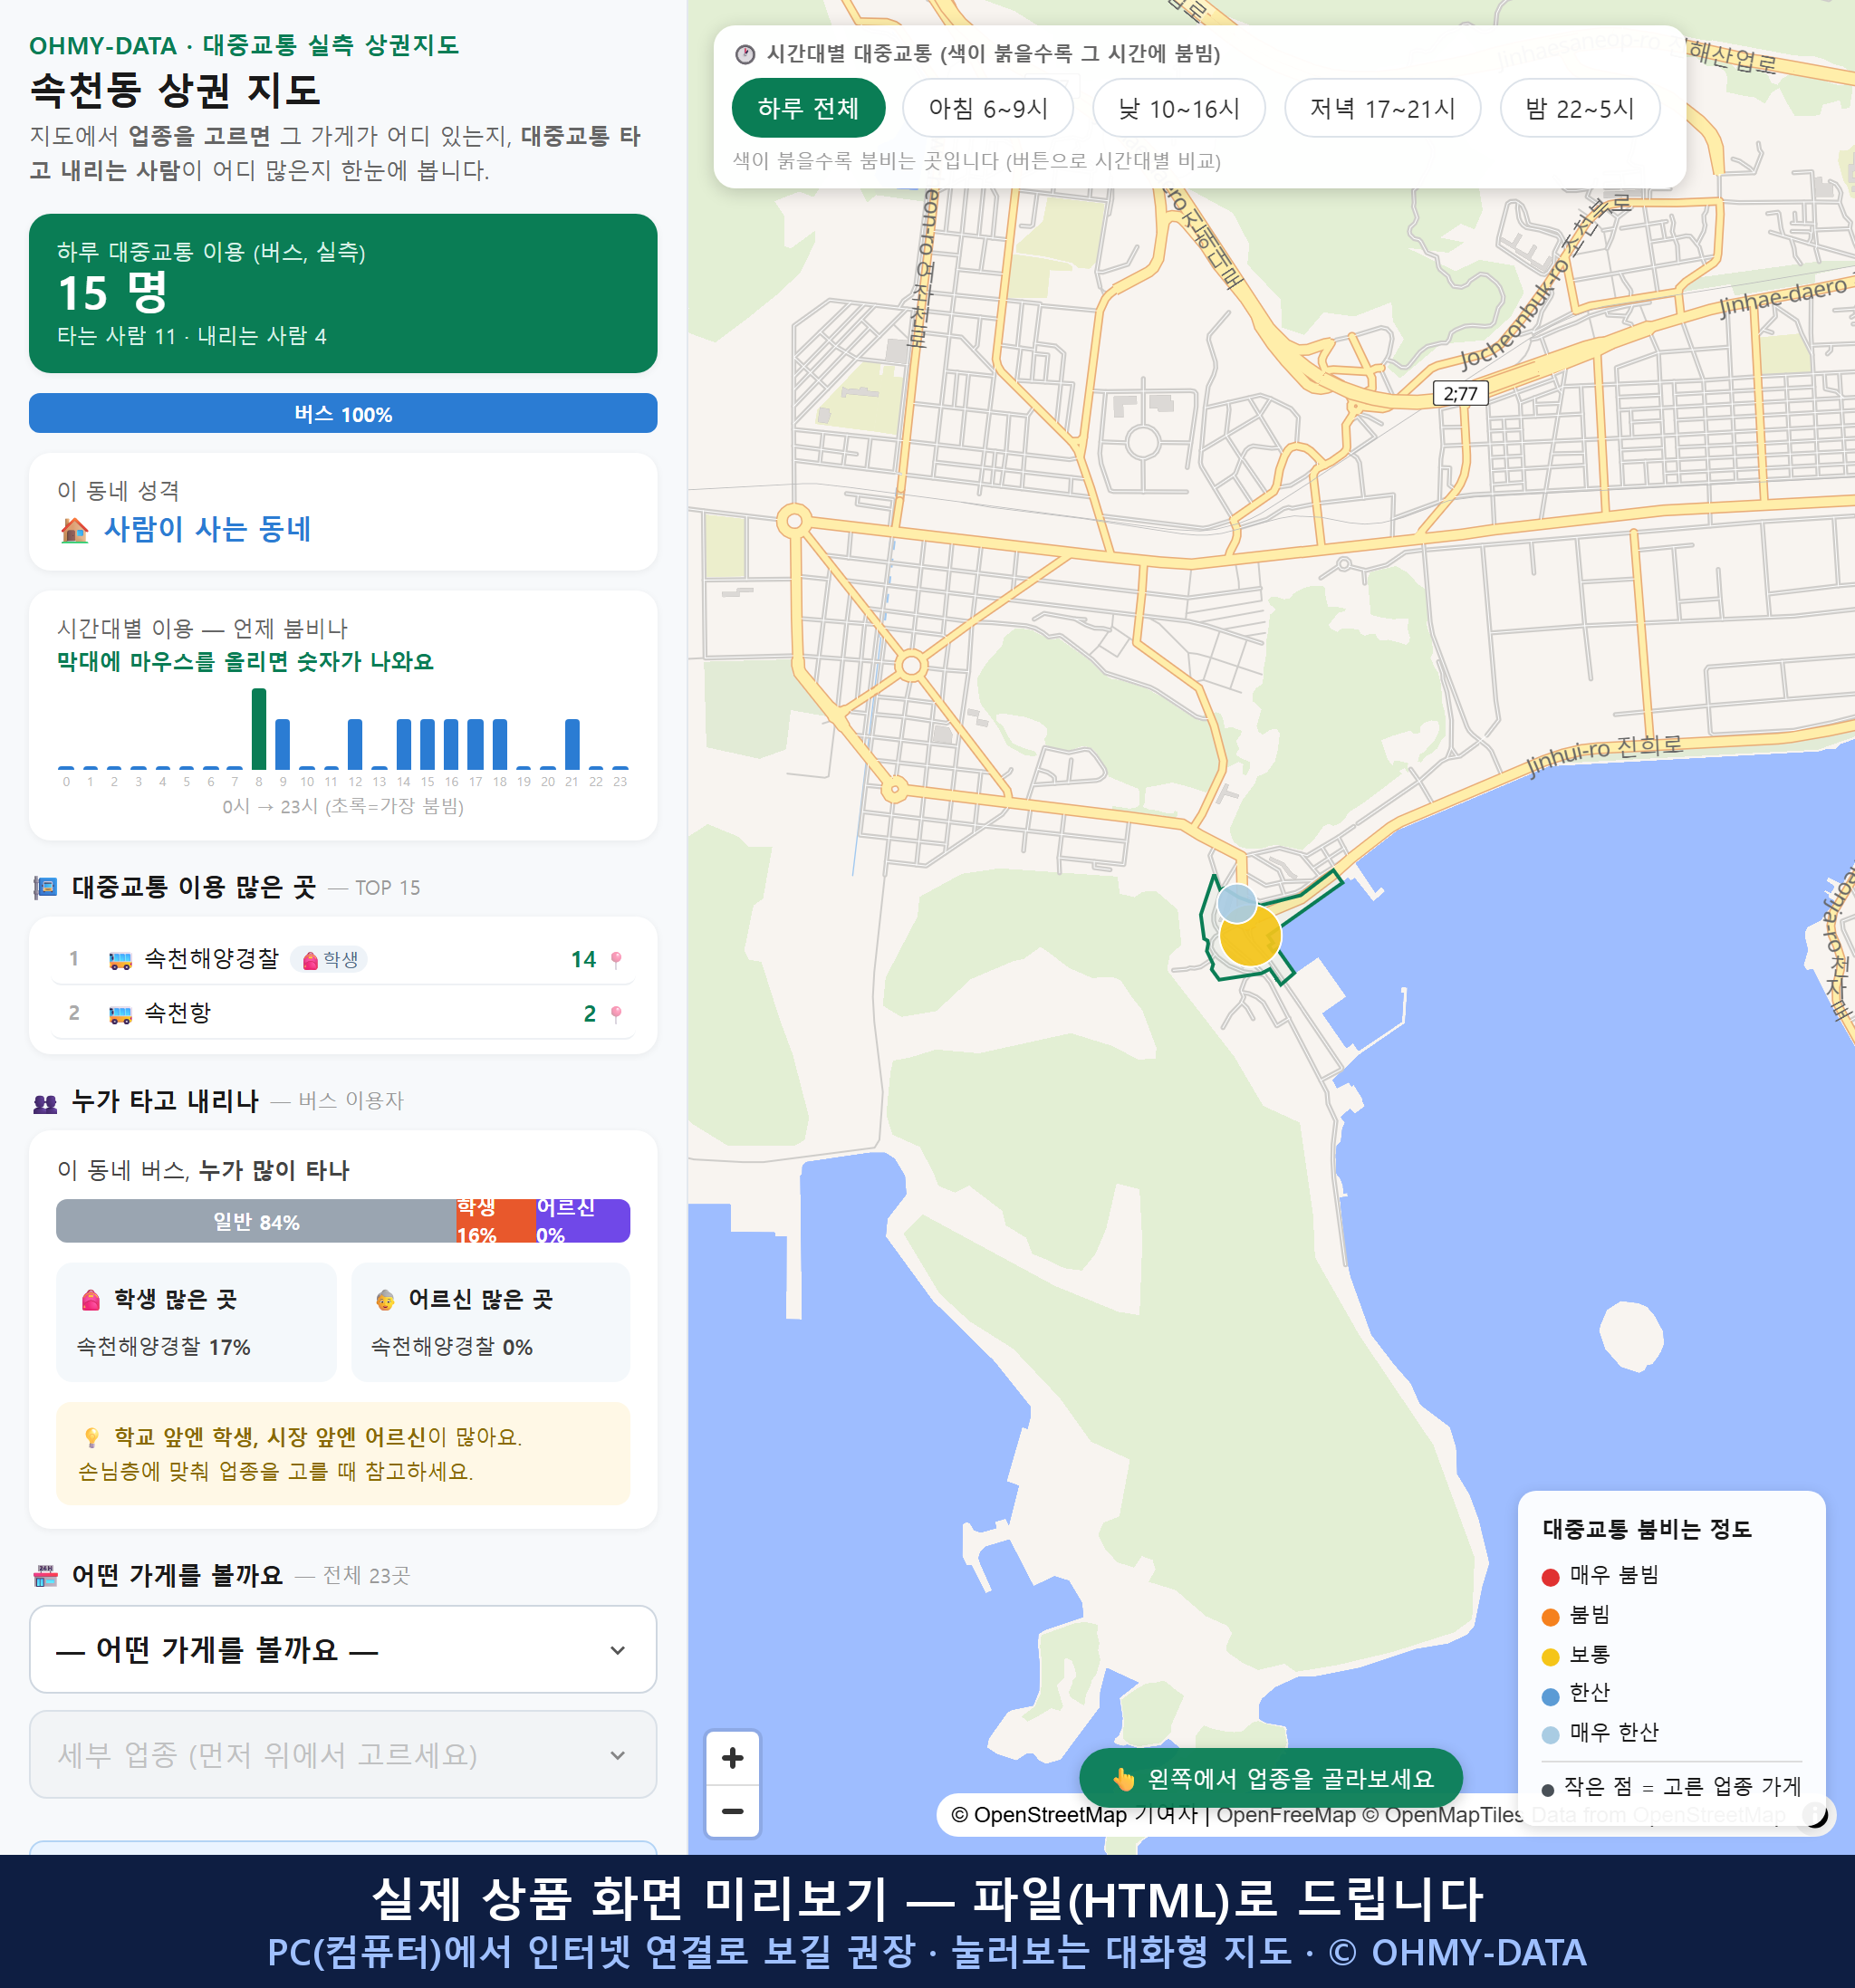This screenshot has width=1855, height=1988.
Task: Select the 아침 6~9시 time filter
Action: point(988,108)
